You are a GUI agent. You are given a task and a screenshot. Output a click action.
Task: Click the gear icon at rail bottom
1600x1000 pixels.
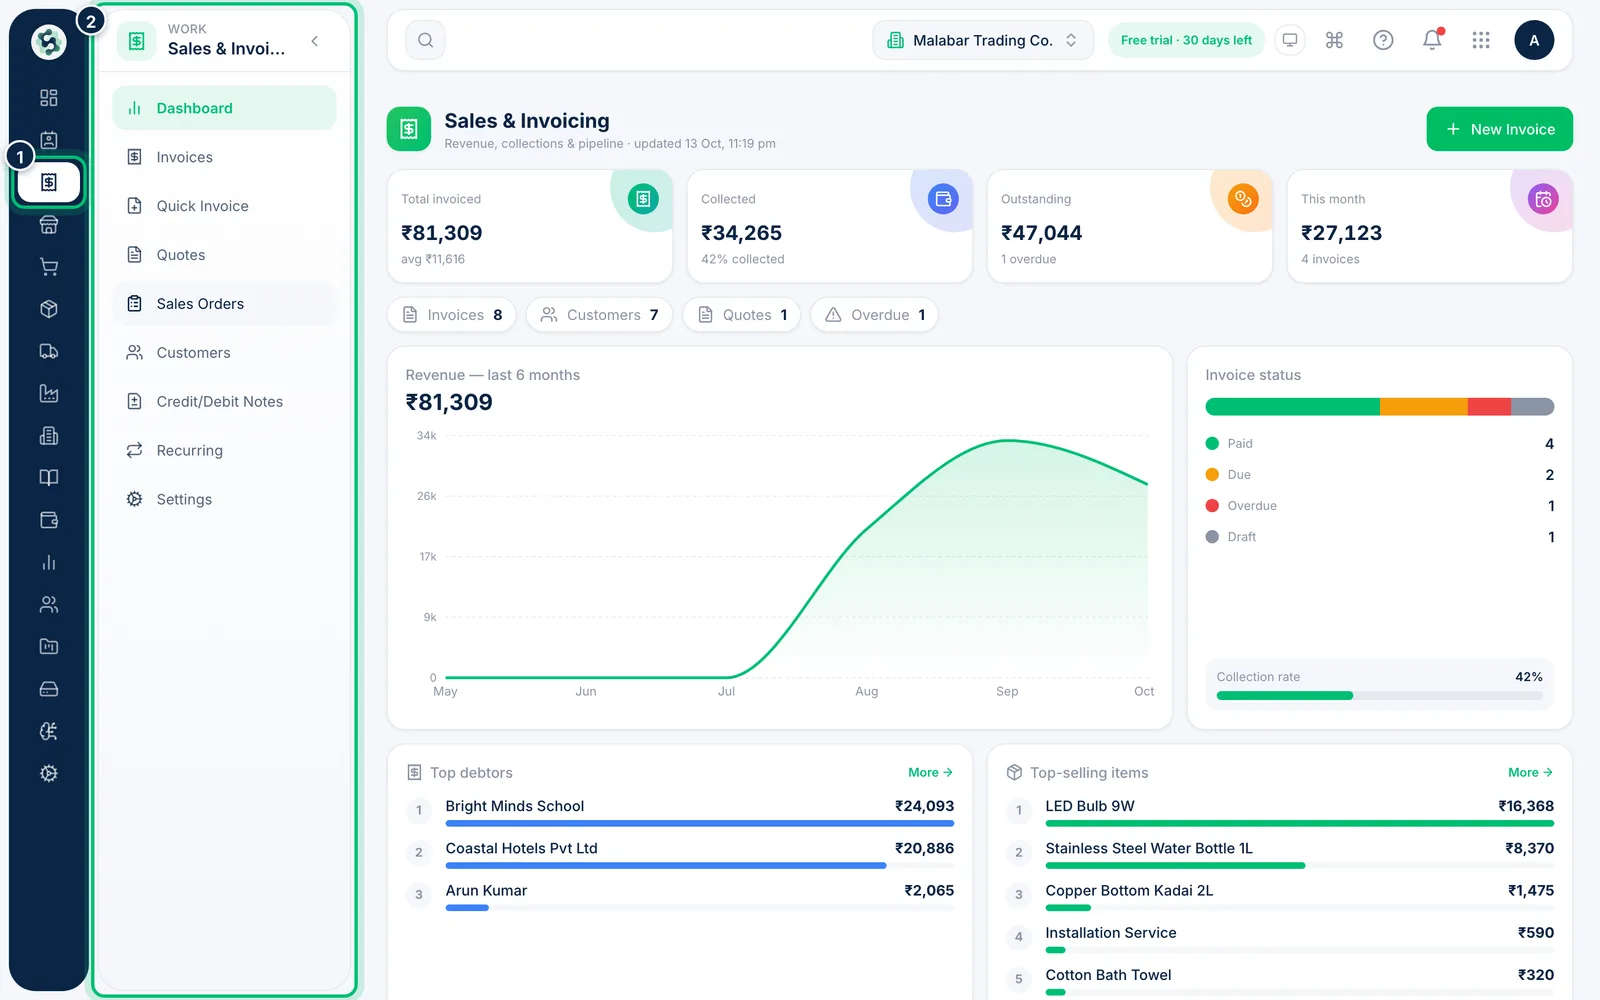point(48,773)
